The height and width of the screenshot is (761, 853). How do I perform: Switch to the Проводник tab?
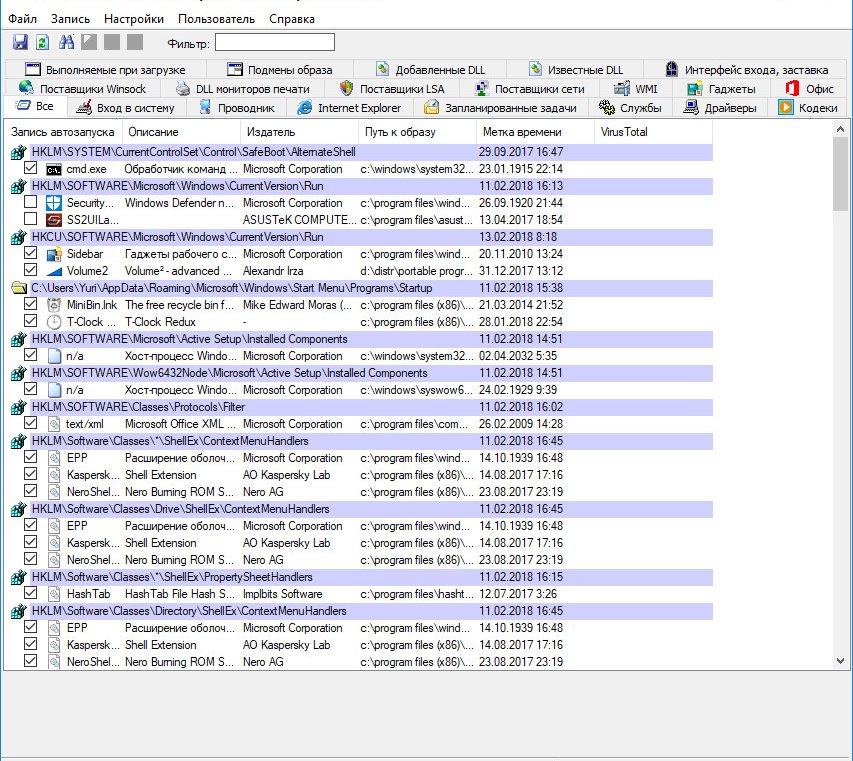click(237, 108)
